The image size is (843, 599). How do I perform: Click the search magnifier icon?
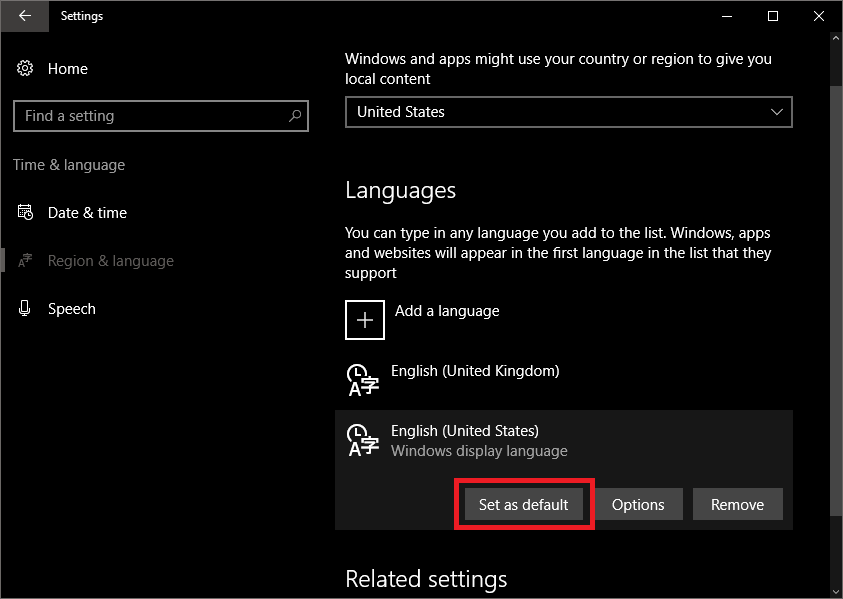point(295,116)
